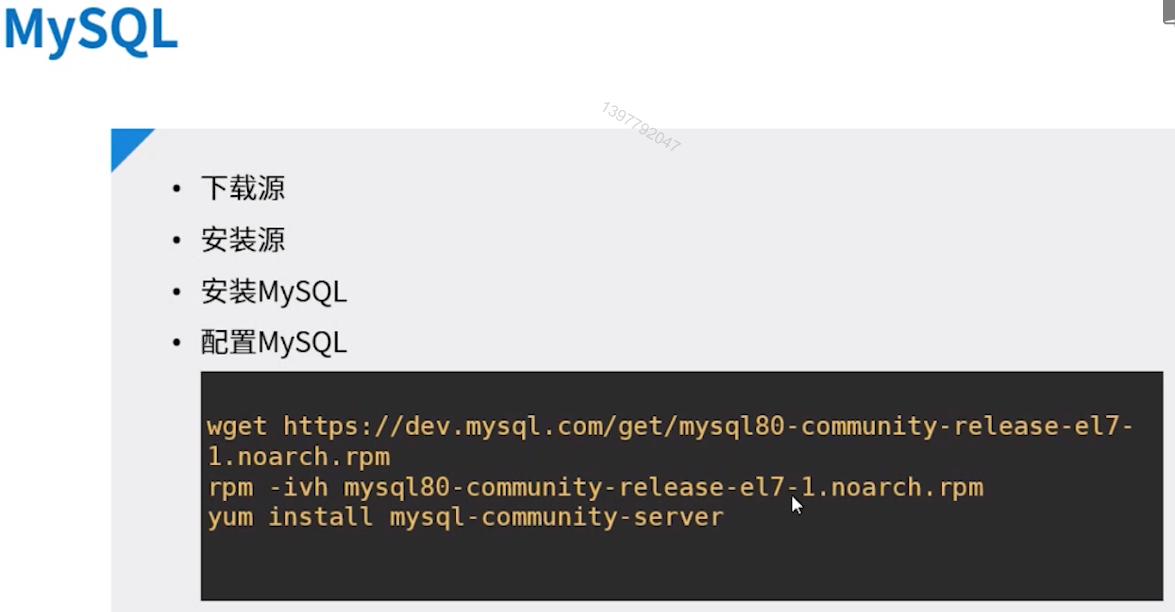This screenshot has height=612, width=1175.
Task: Click the bullet dot before 下载源
Action: click(x=176, y=188)
